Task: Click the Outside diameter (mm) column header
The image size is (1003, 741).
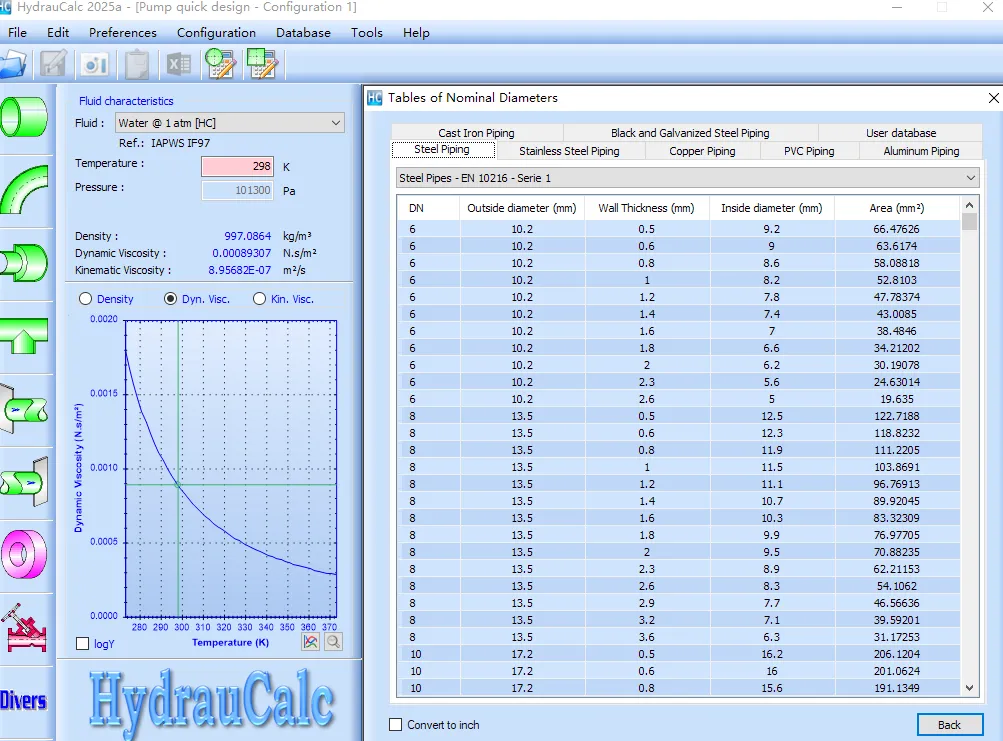Action: coord(521,208)
